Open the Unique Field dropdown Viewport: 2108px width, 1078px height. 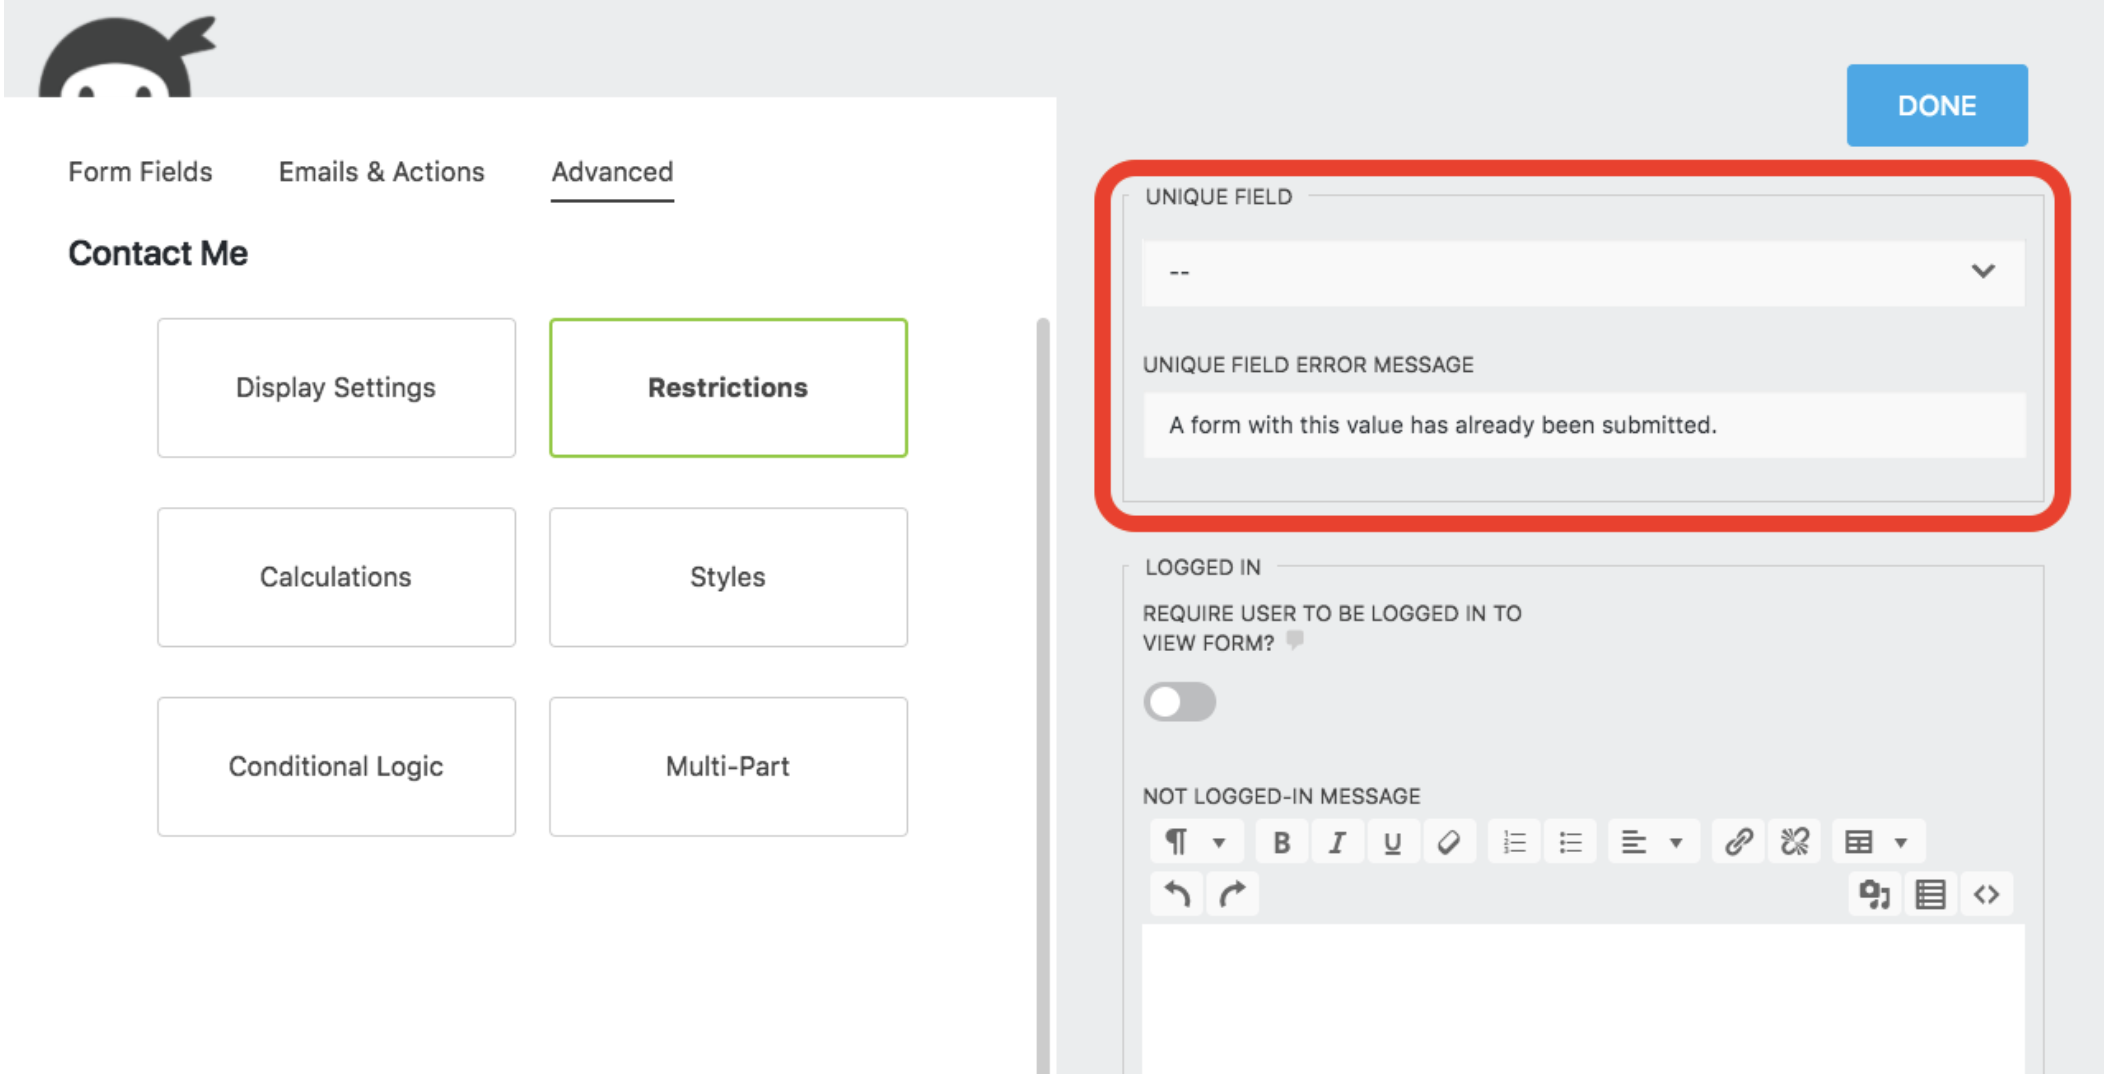(1582, 272)
